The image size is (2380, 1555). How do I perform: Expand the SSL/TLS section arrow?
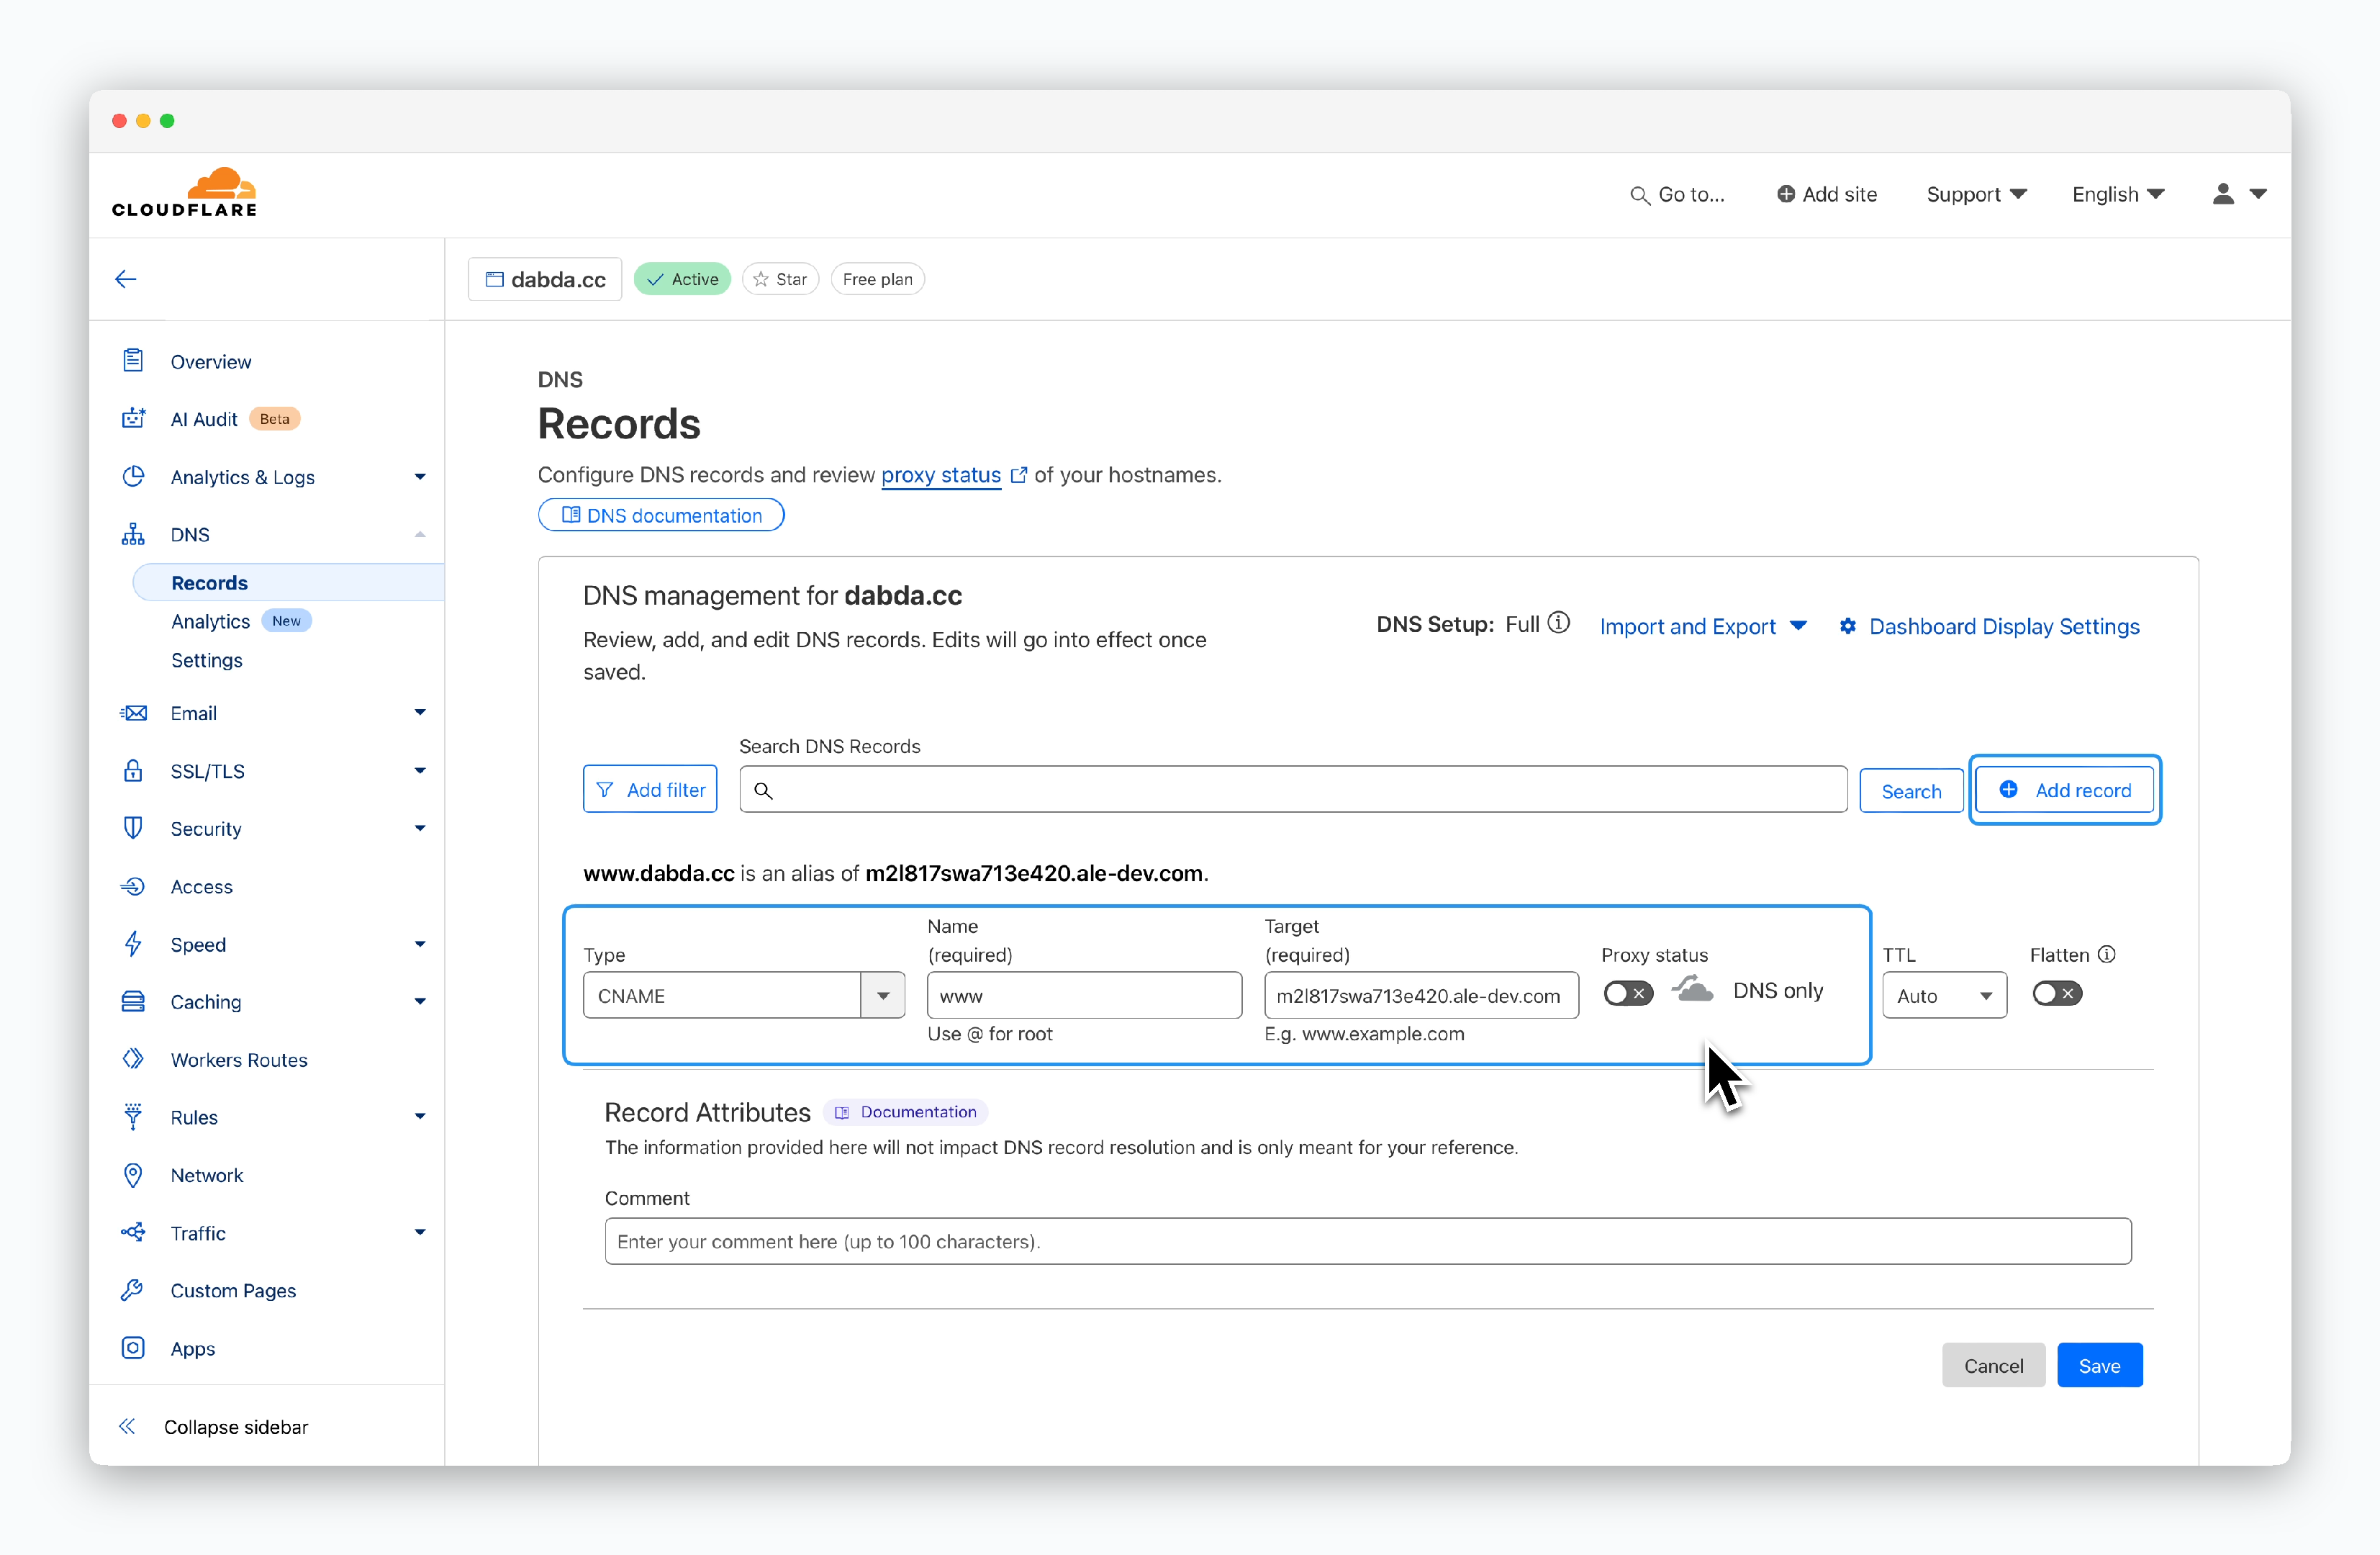pos(420,771)
